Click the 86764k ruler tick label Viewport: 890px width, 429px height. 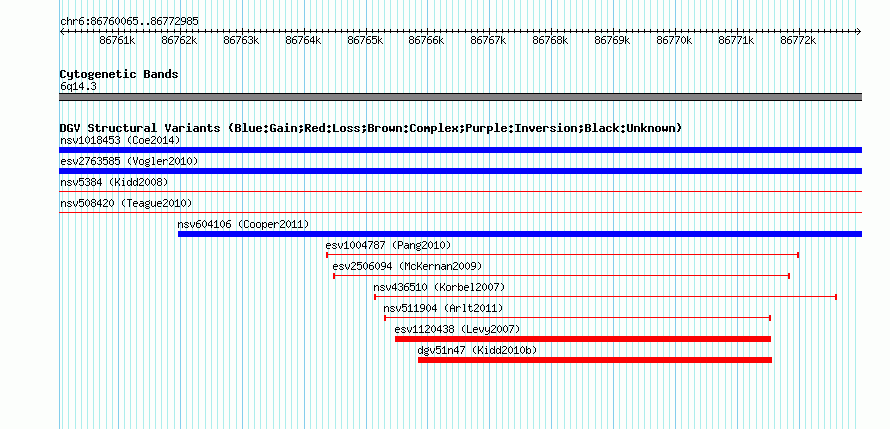coord(303,40)
